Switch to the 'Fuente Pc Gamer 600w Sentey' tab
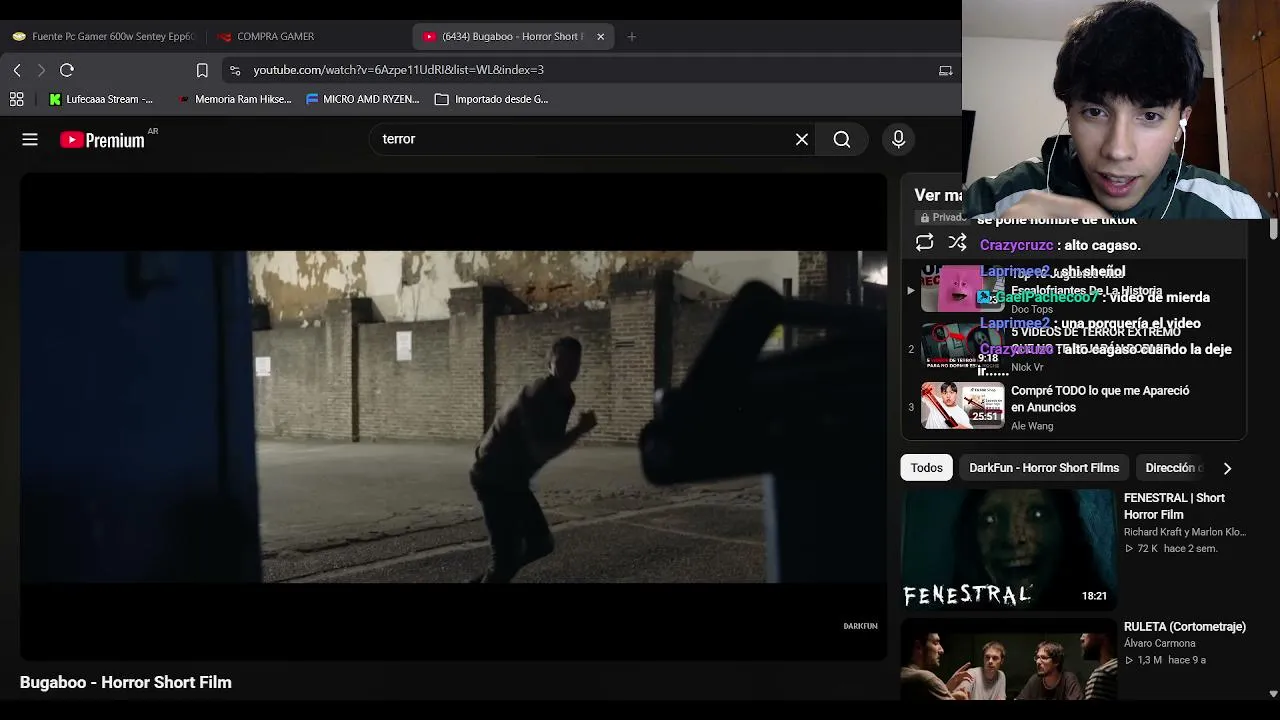The image size is (1280, 720). (104, 36)
